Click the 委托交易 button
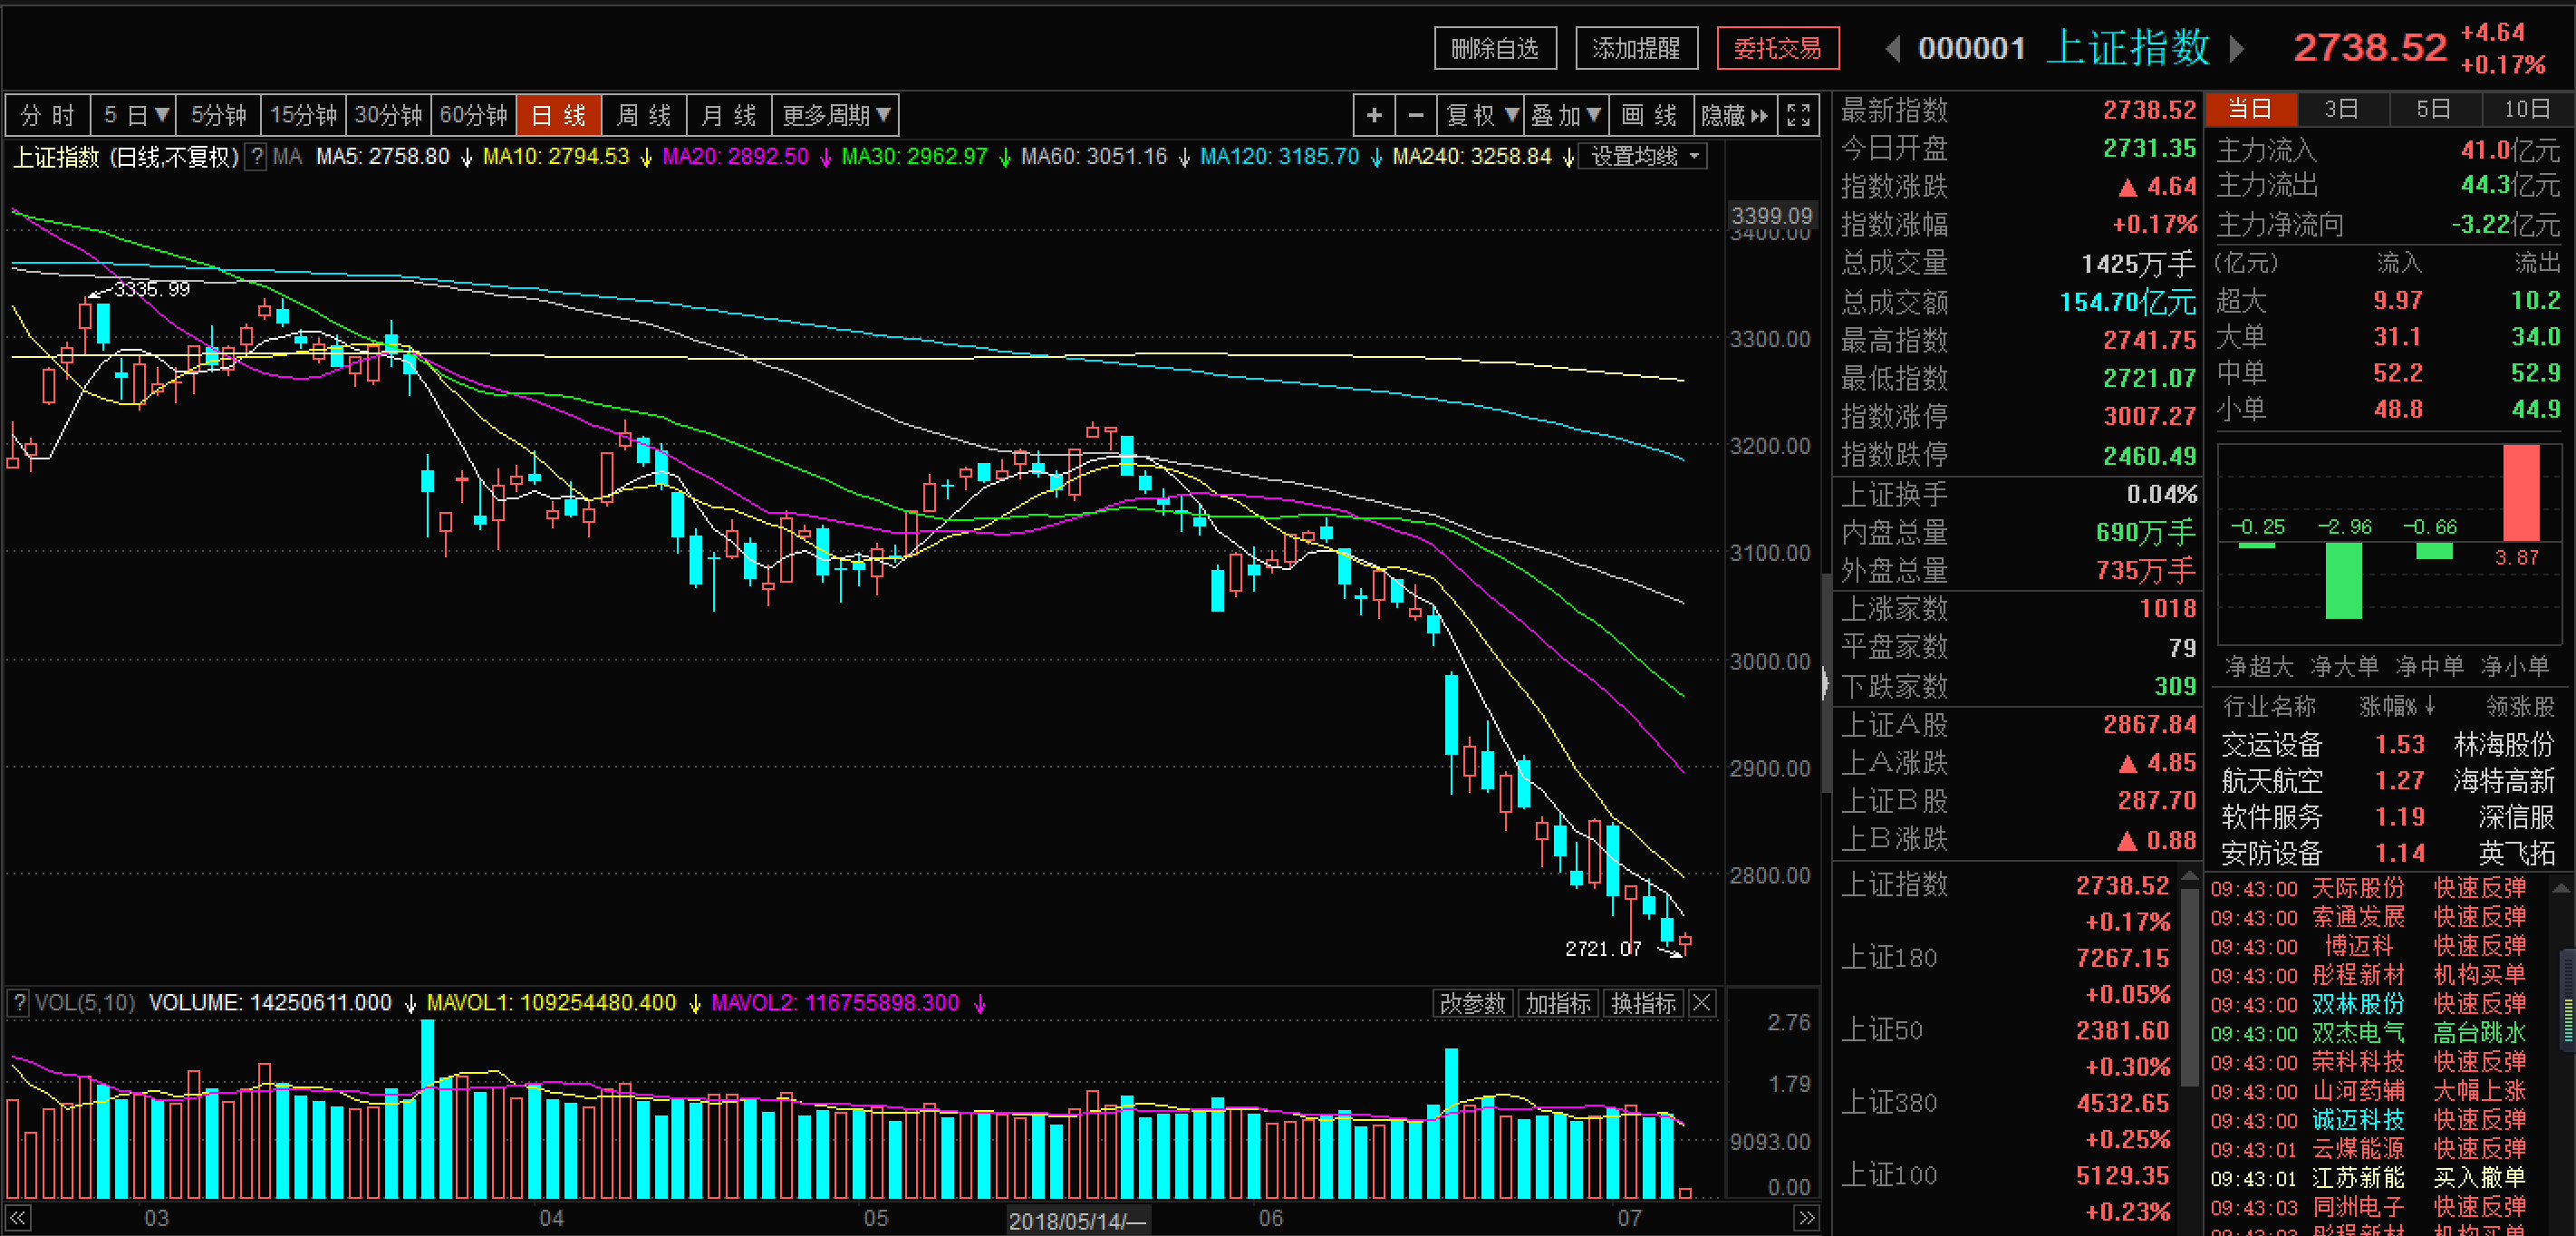 click(1777, 49)
